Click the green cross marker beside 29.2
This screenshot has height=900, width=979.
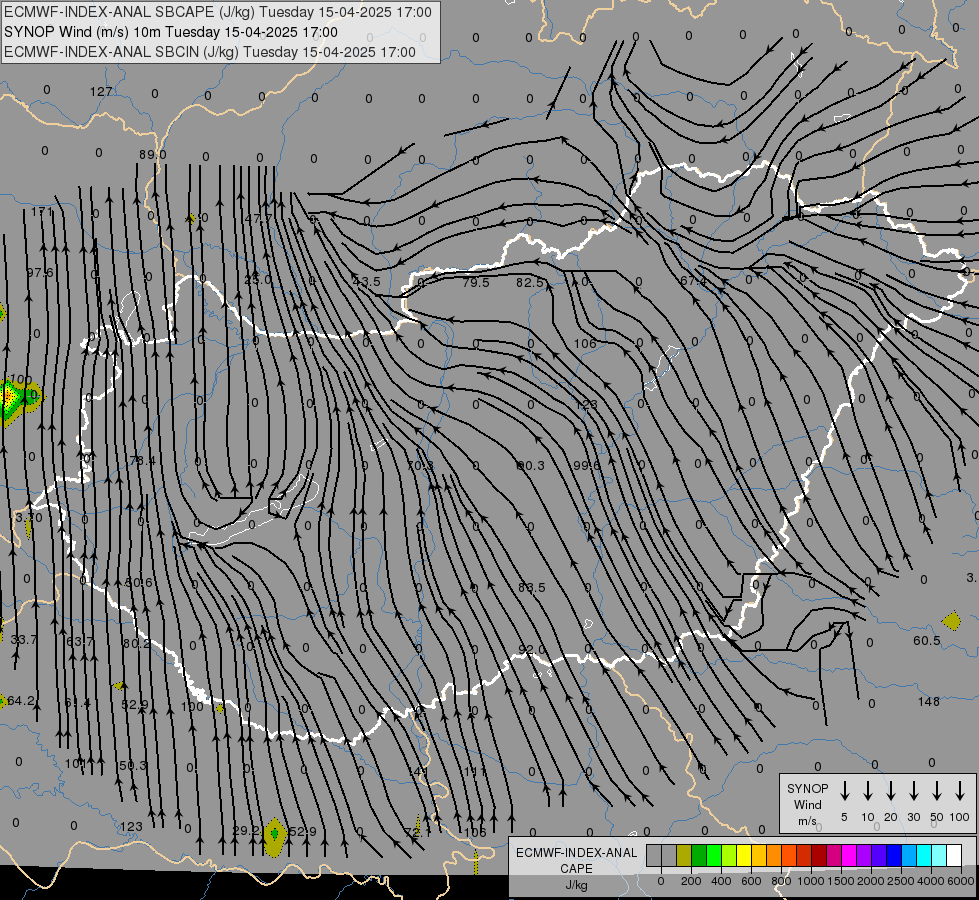[x=274, y=833]
